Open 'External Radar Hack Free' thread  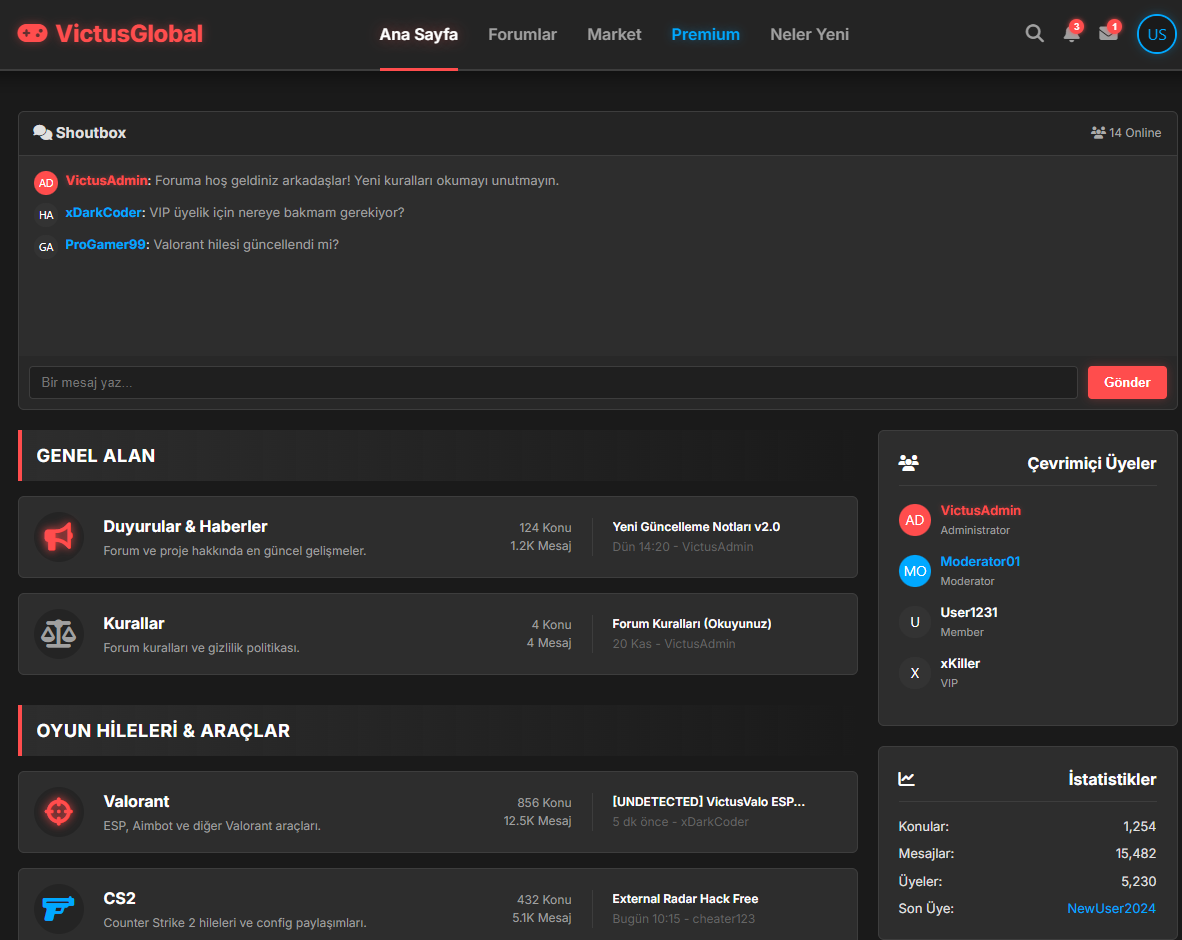tap(685, 899)
